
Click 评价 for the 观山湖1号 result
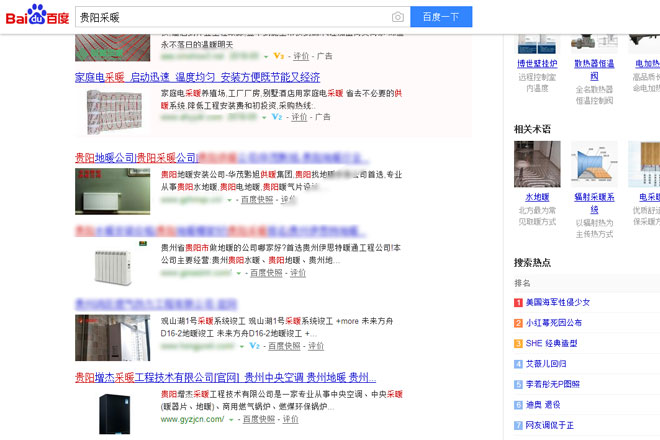pyautogui.click(x=316, y=346)
